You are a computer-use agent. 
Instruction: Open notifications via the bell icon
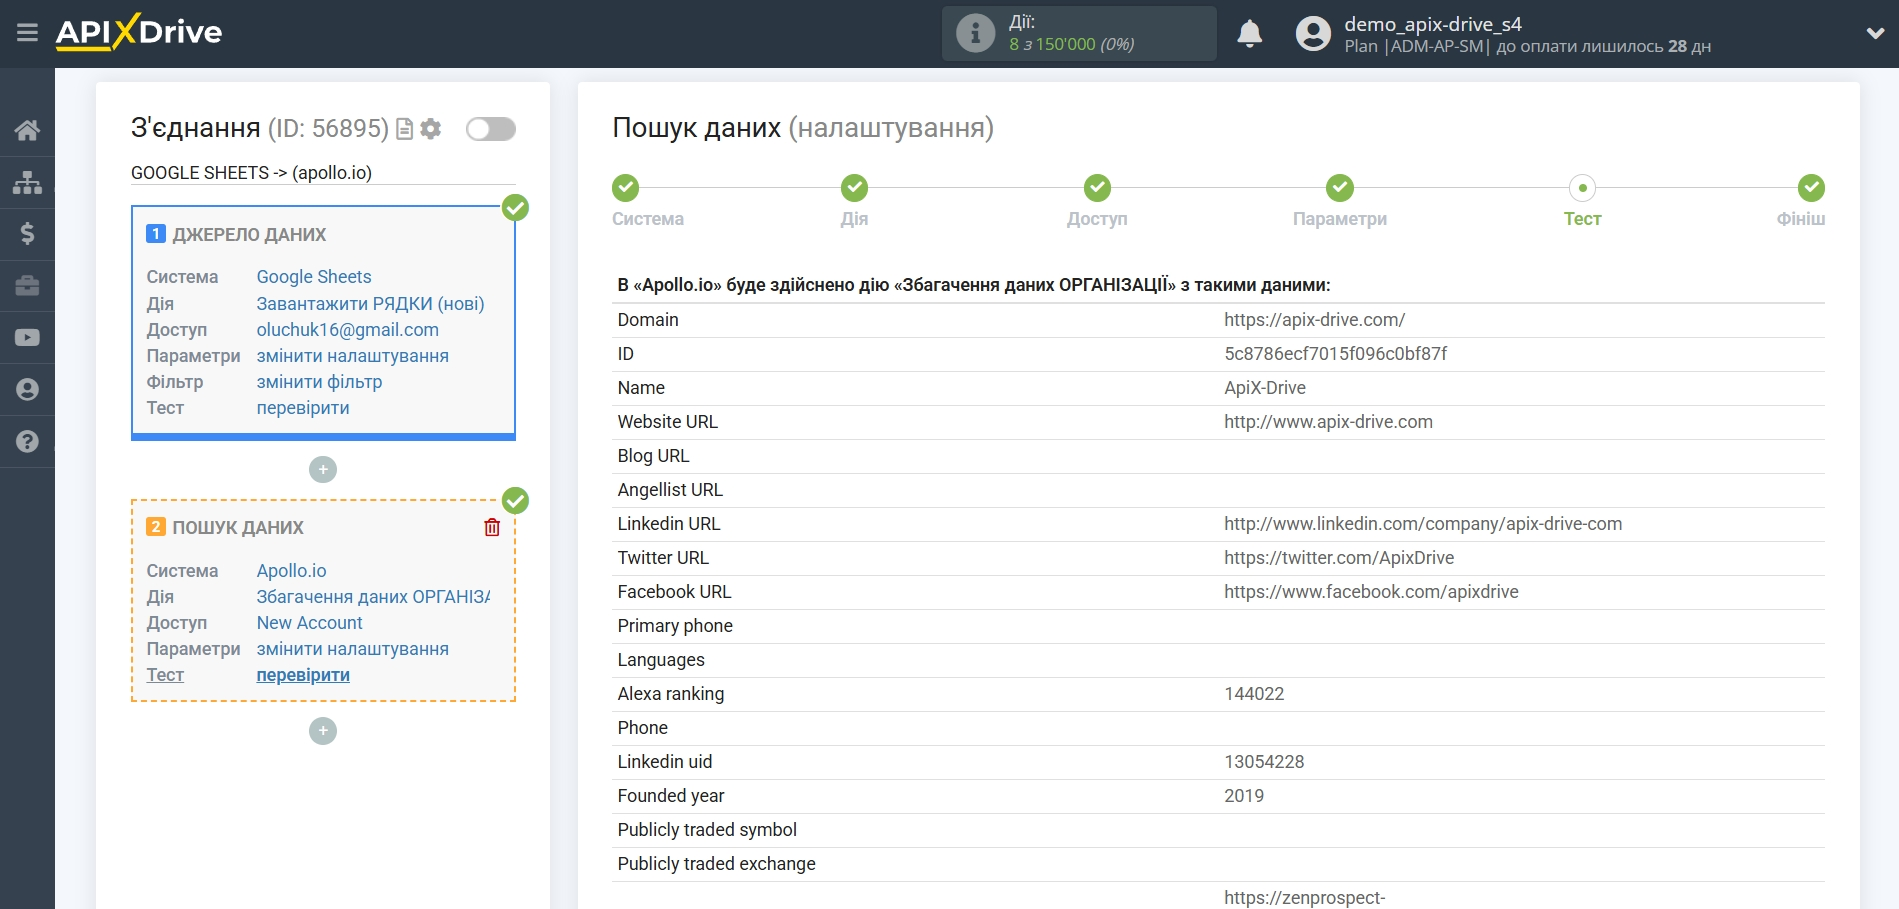click(x=1249, y=33)
